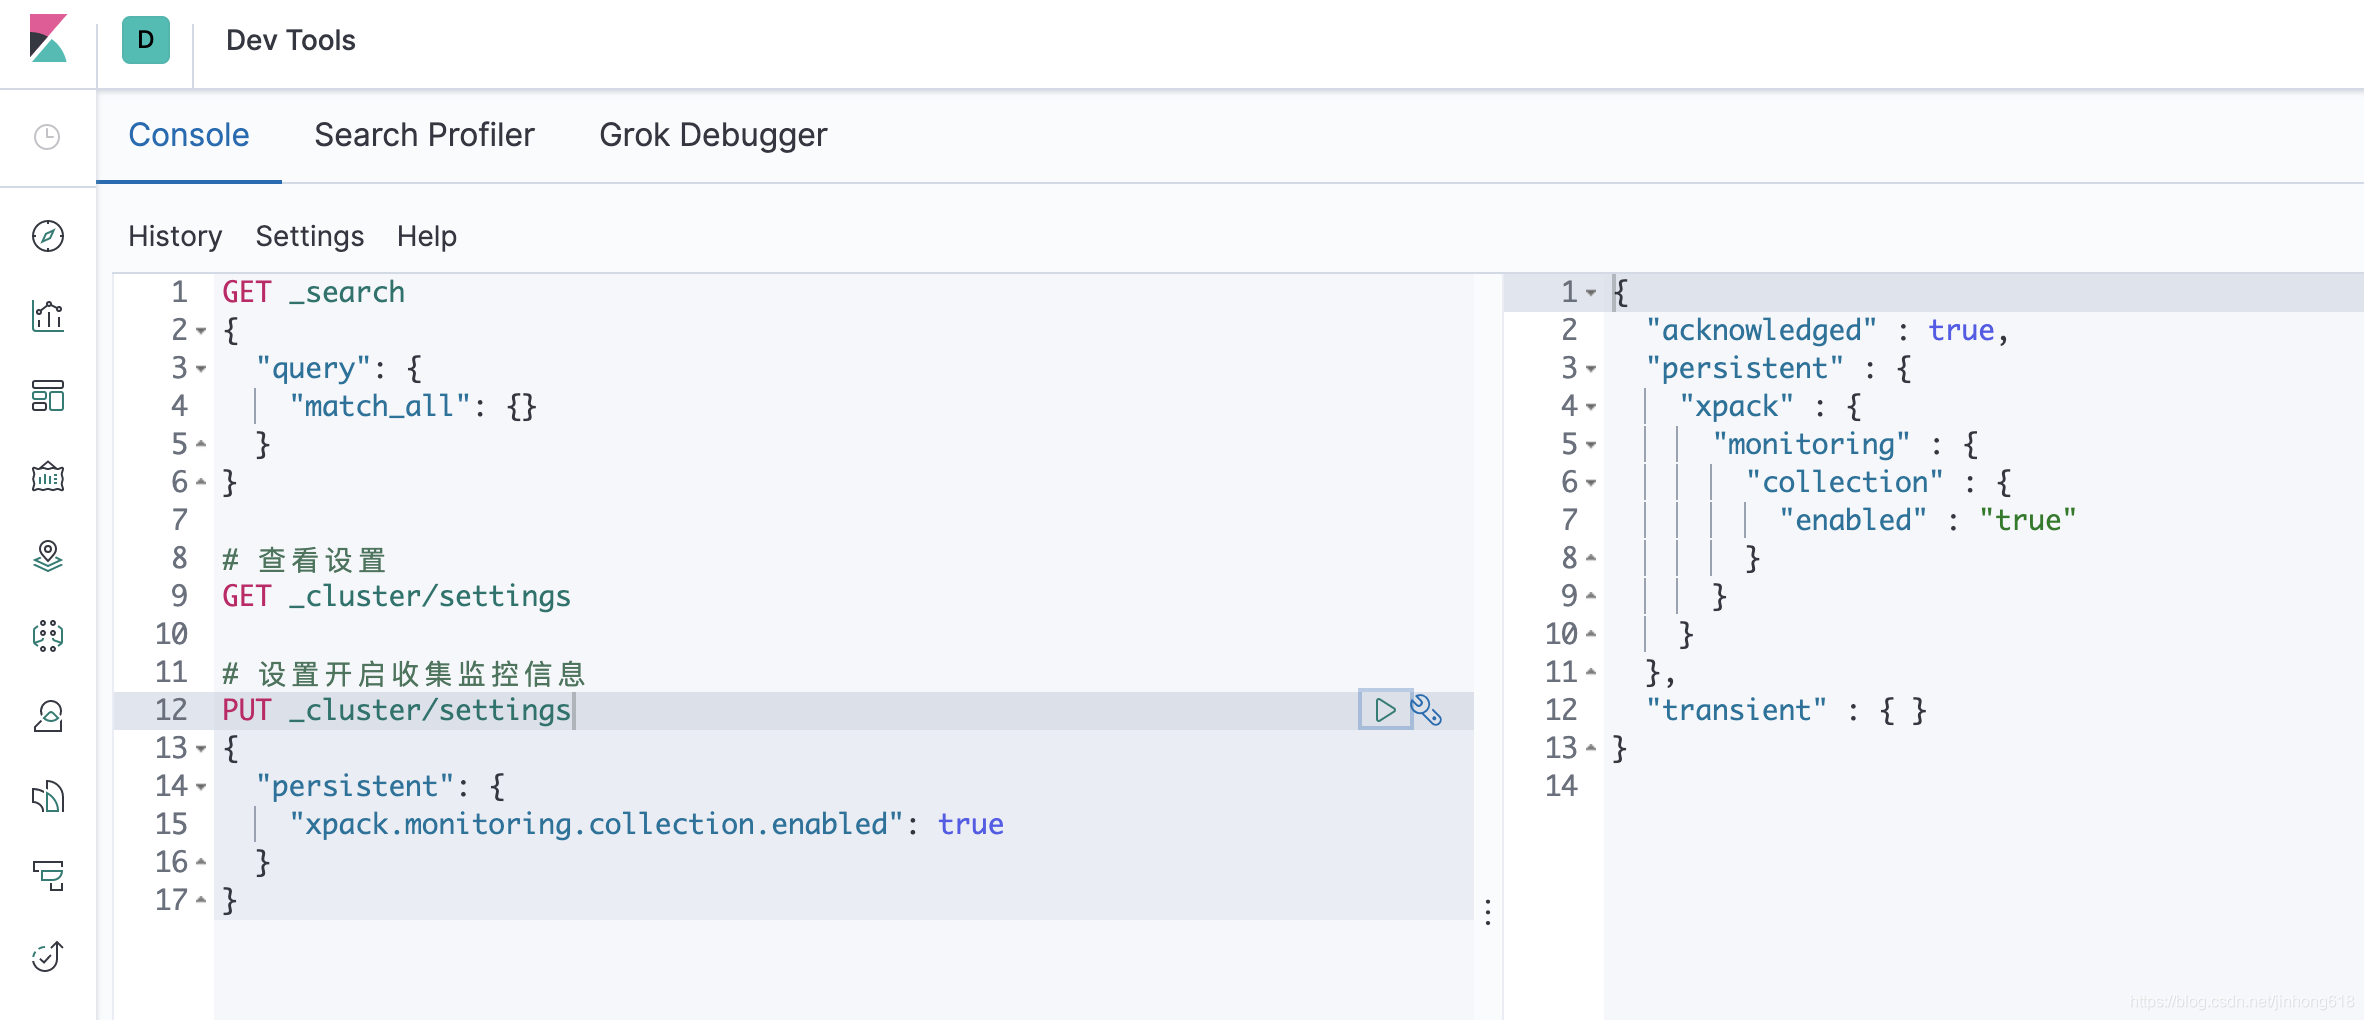The height and width of the screenshot is (1020, 2364).
Task: Click the GET _search line
Action: [313, 292]
